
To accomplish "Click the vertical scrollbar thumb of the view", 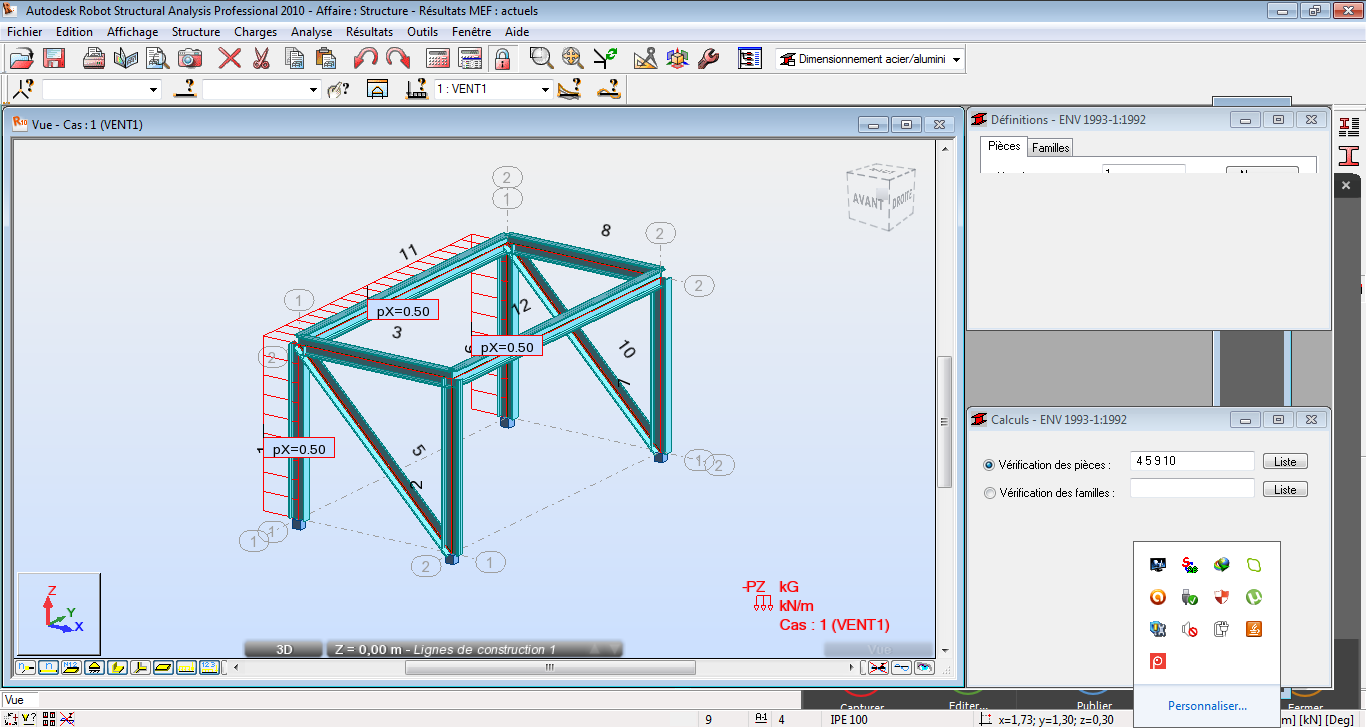I will pyautogui.click(x=944, y=421).
